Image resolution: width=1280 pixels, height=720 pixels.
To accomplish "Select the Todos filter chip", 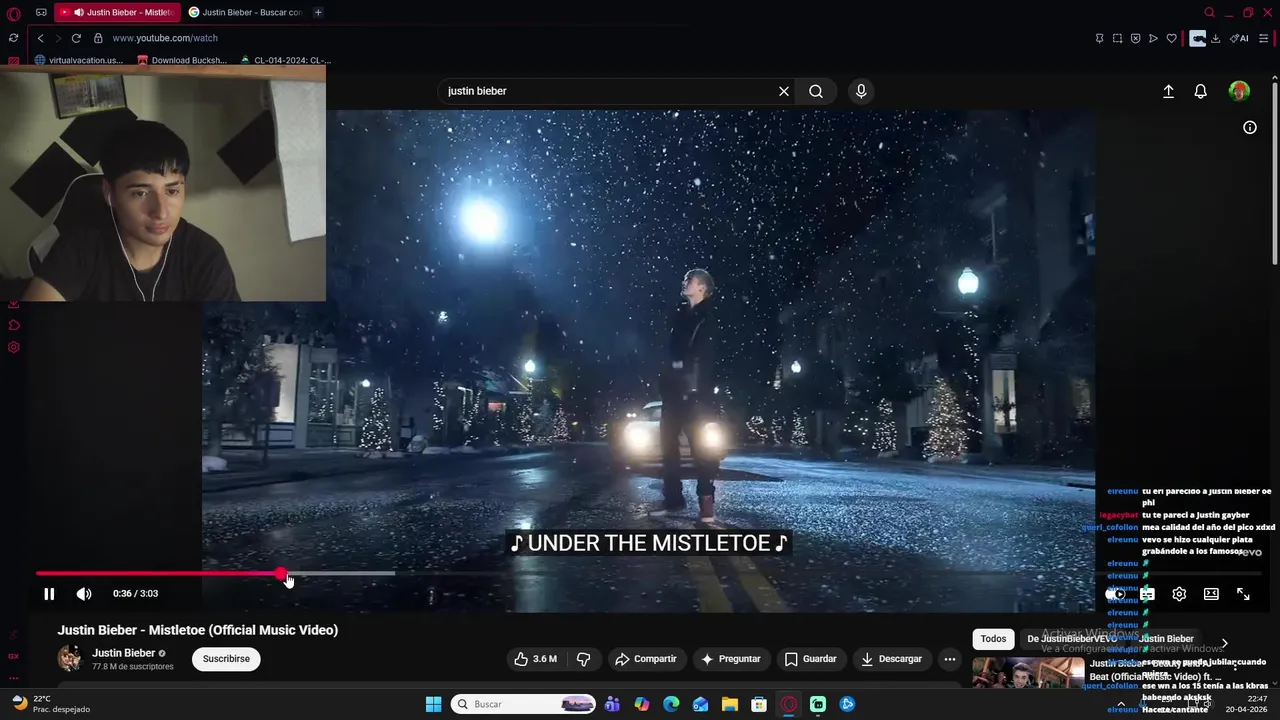I will [993, 639].
